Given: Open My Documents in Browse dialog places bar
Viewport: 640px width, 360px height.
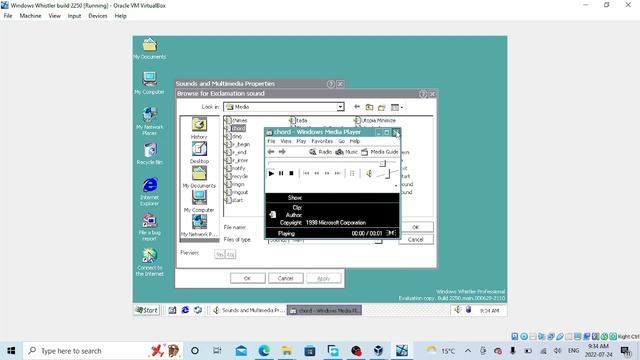Looking at the screenshot, I should click(x=199, y=177).
